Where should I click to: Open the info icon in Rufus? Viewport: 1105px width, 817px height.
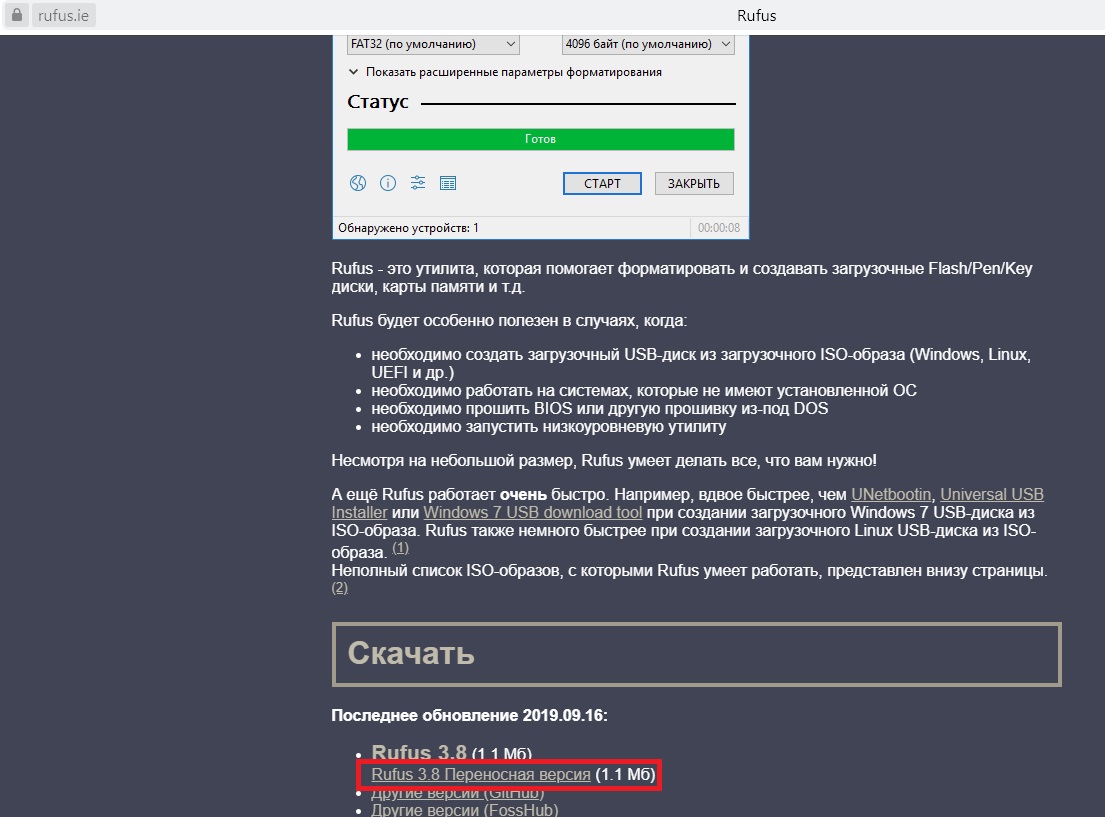388,183
